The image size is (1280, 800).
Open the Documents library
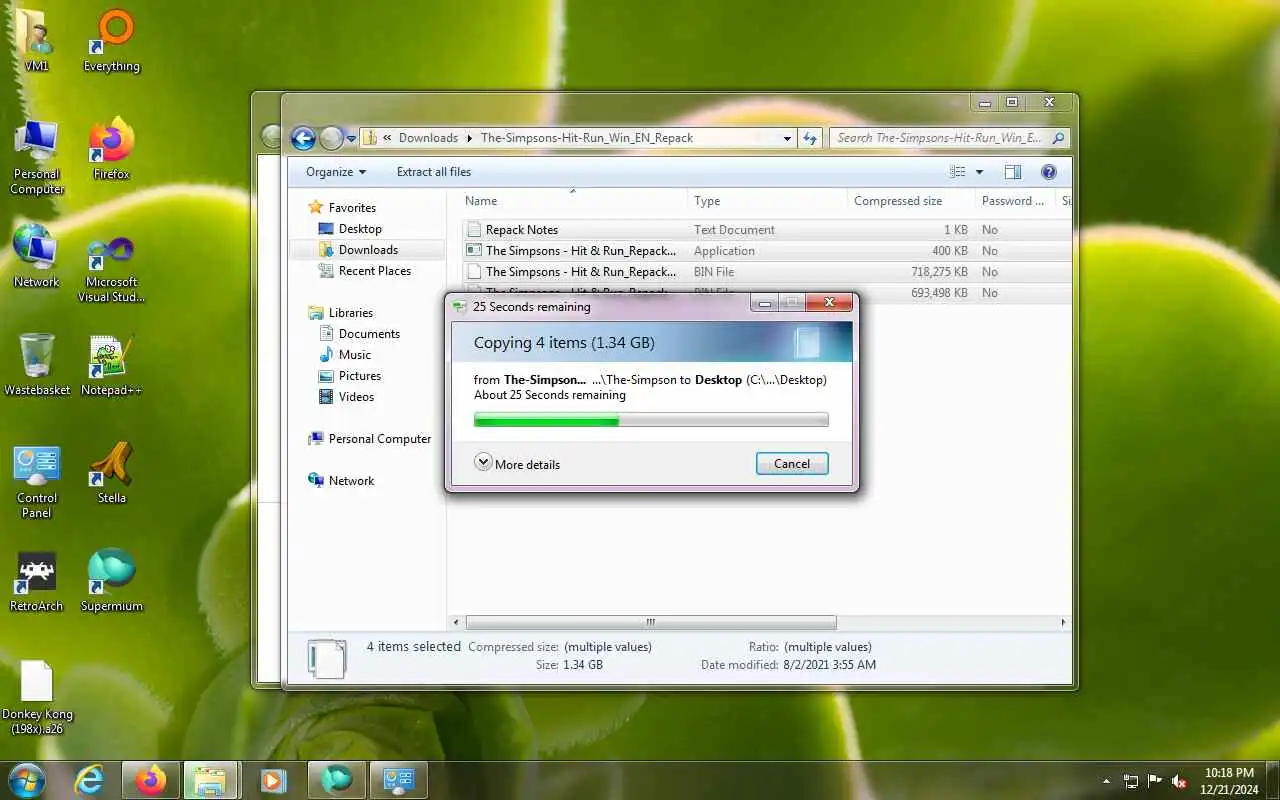369,334
